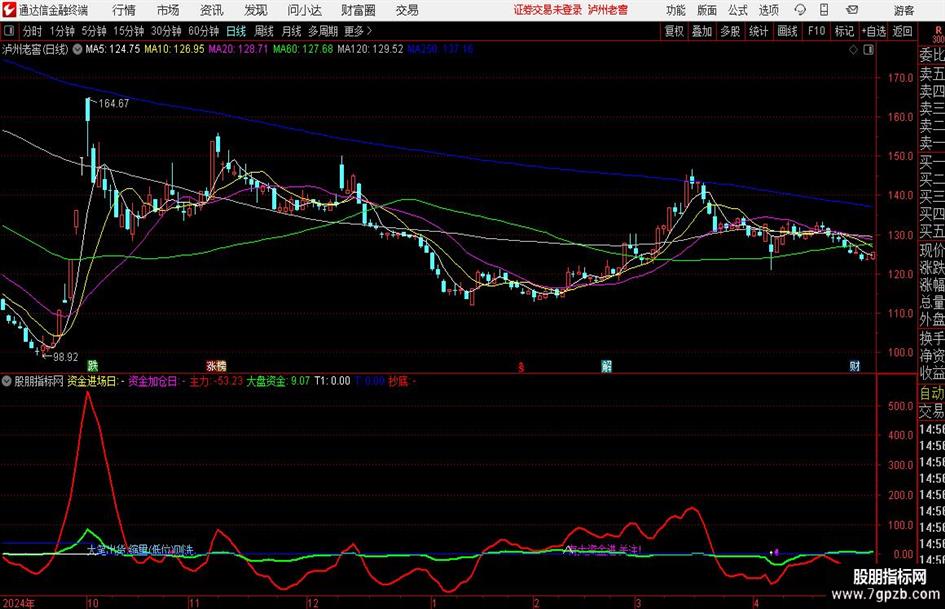Click the mobile phone icon
945x609 pixels.
point(824,10)
